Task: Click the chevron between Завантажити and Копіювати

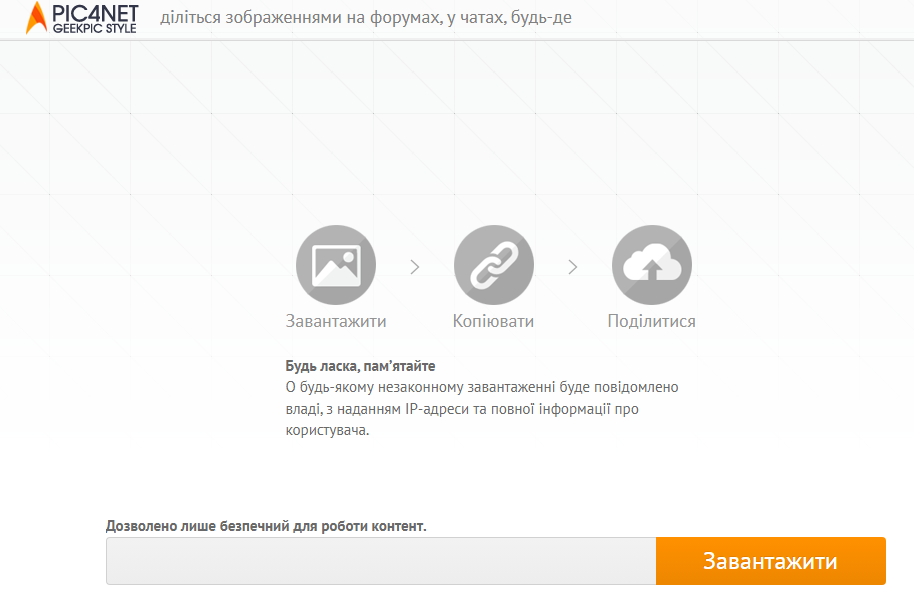Action: tap(415, 267)
